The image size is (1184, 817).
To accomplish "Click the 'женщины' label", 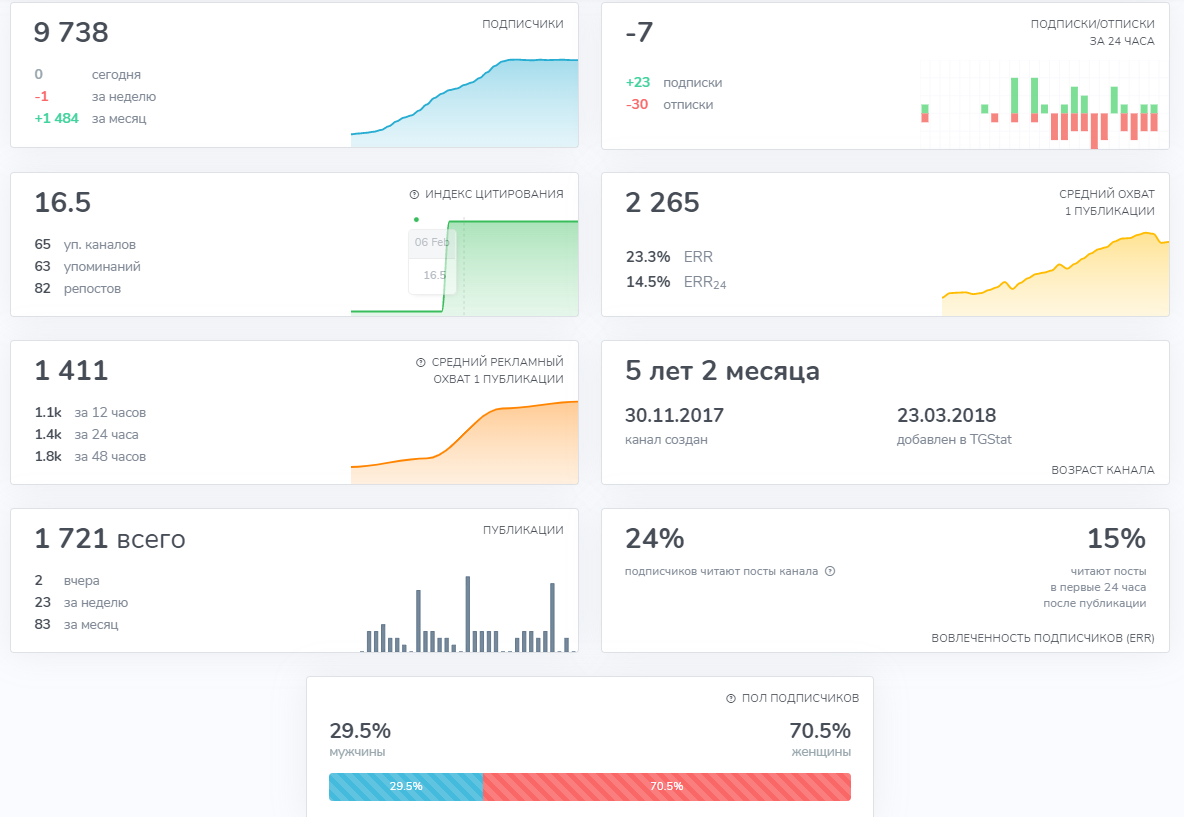I will point(821,752).
